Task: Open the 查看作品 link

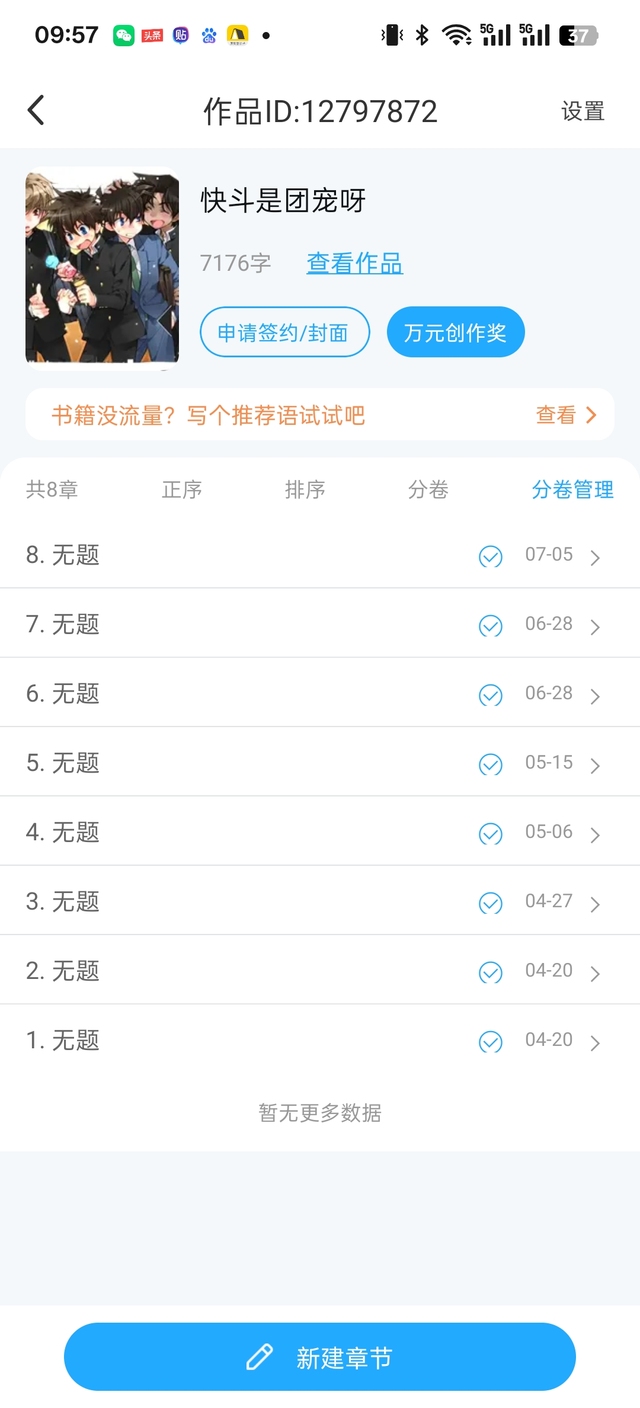Action: click(354, 263)
